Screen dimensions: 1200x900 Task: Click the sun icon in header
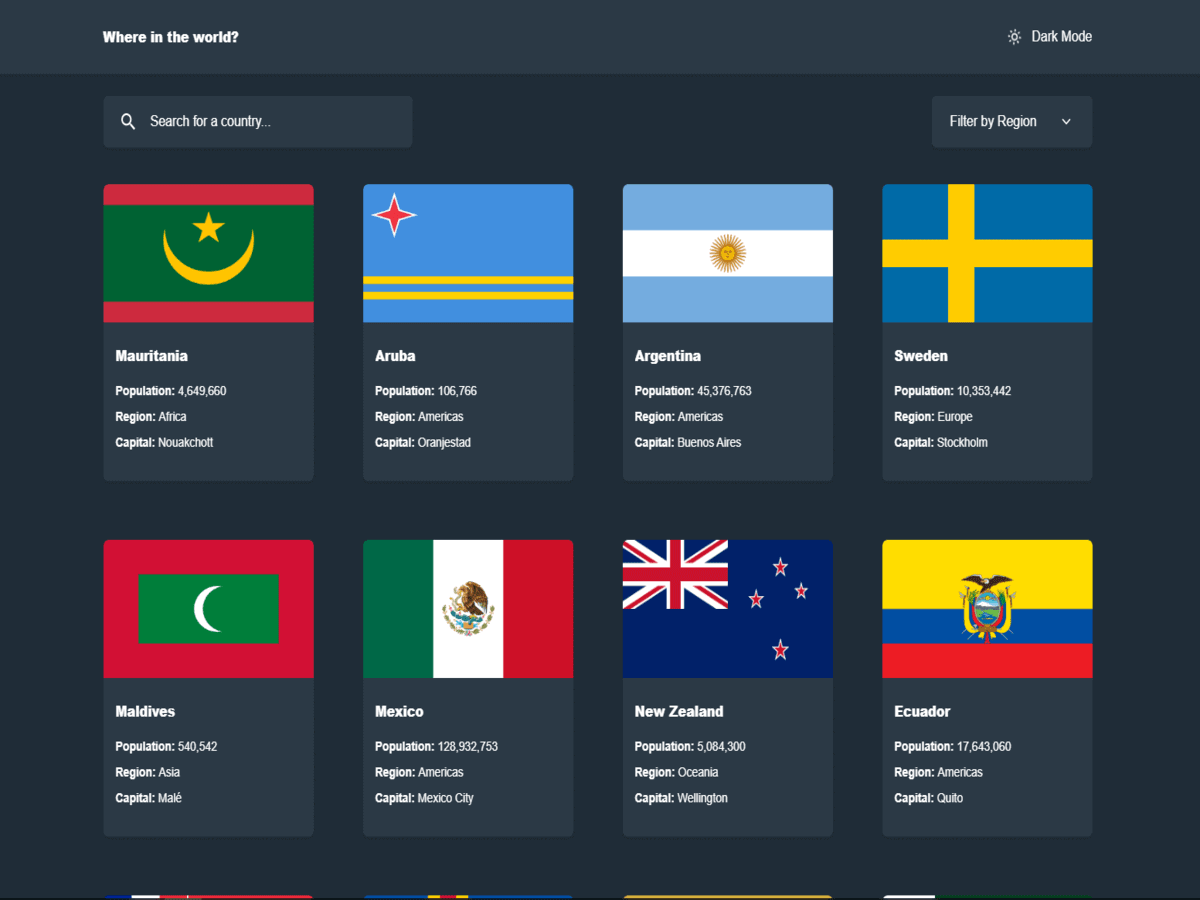pyautogui.click(x=1014, y=37)
